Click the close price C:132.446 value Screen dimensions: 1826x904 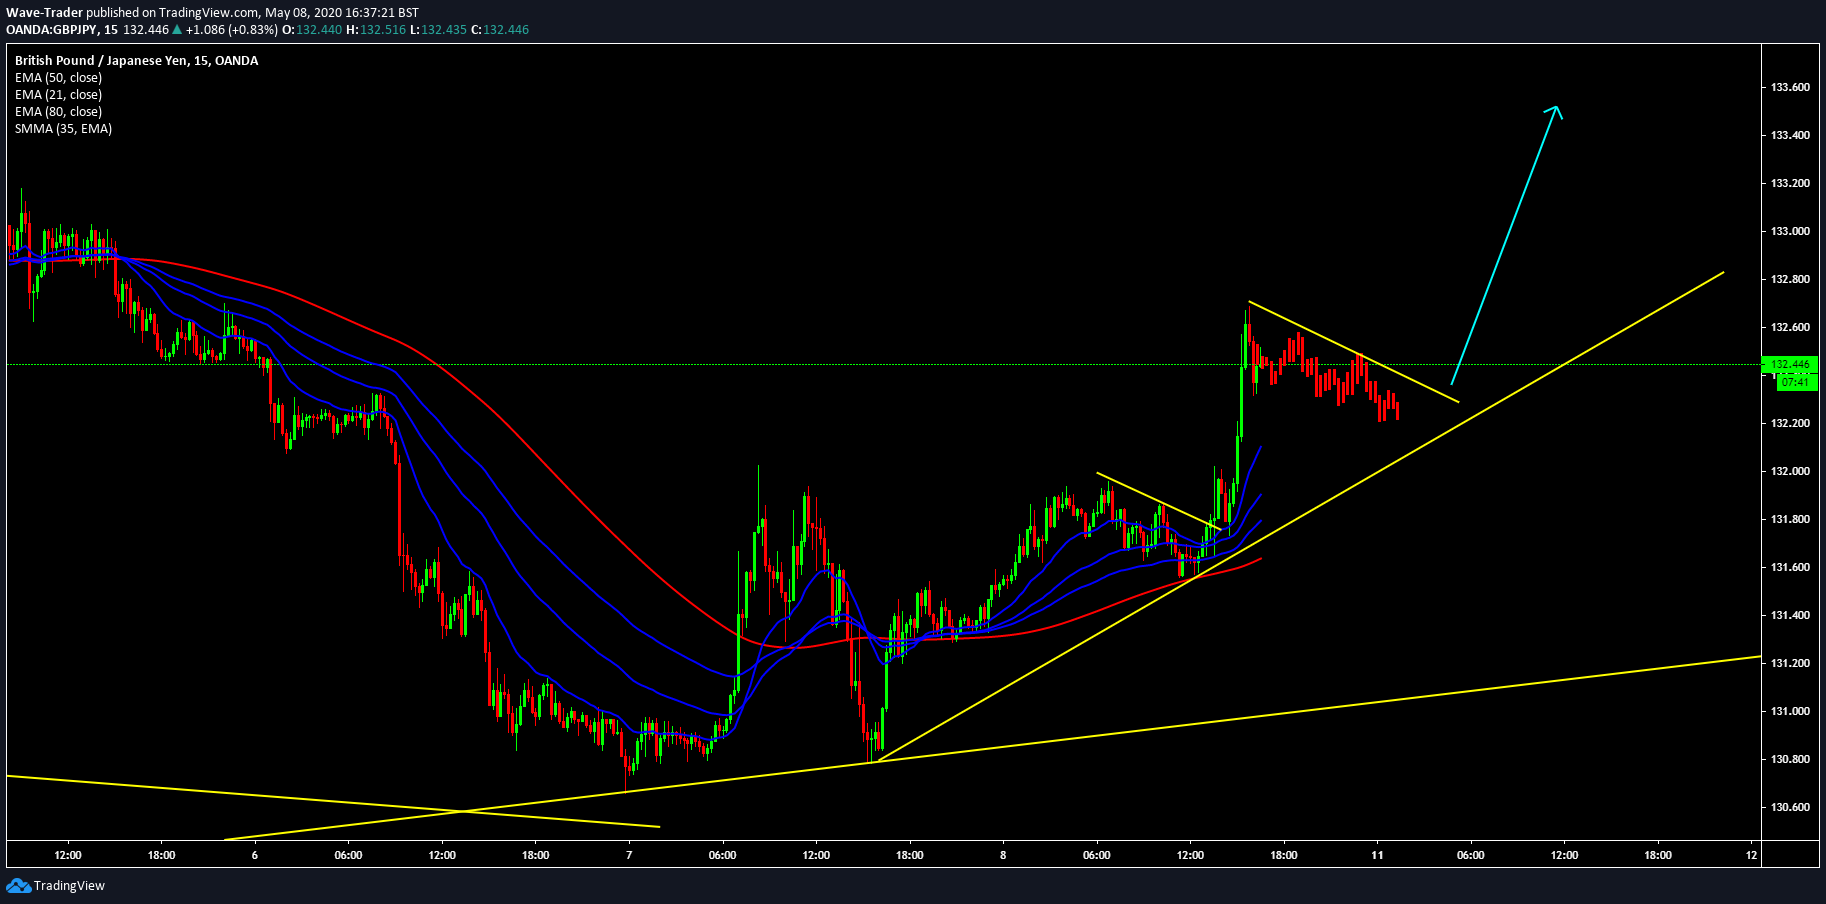coord(500,30)
